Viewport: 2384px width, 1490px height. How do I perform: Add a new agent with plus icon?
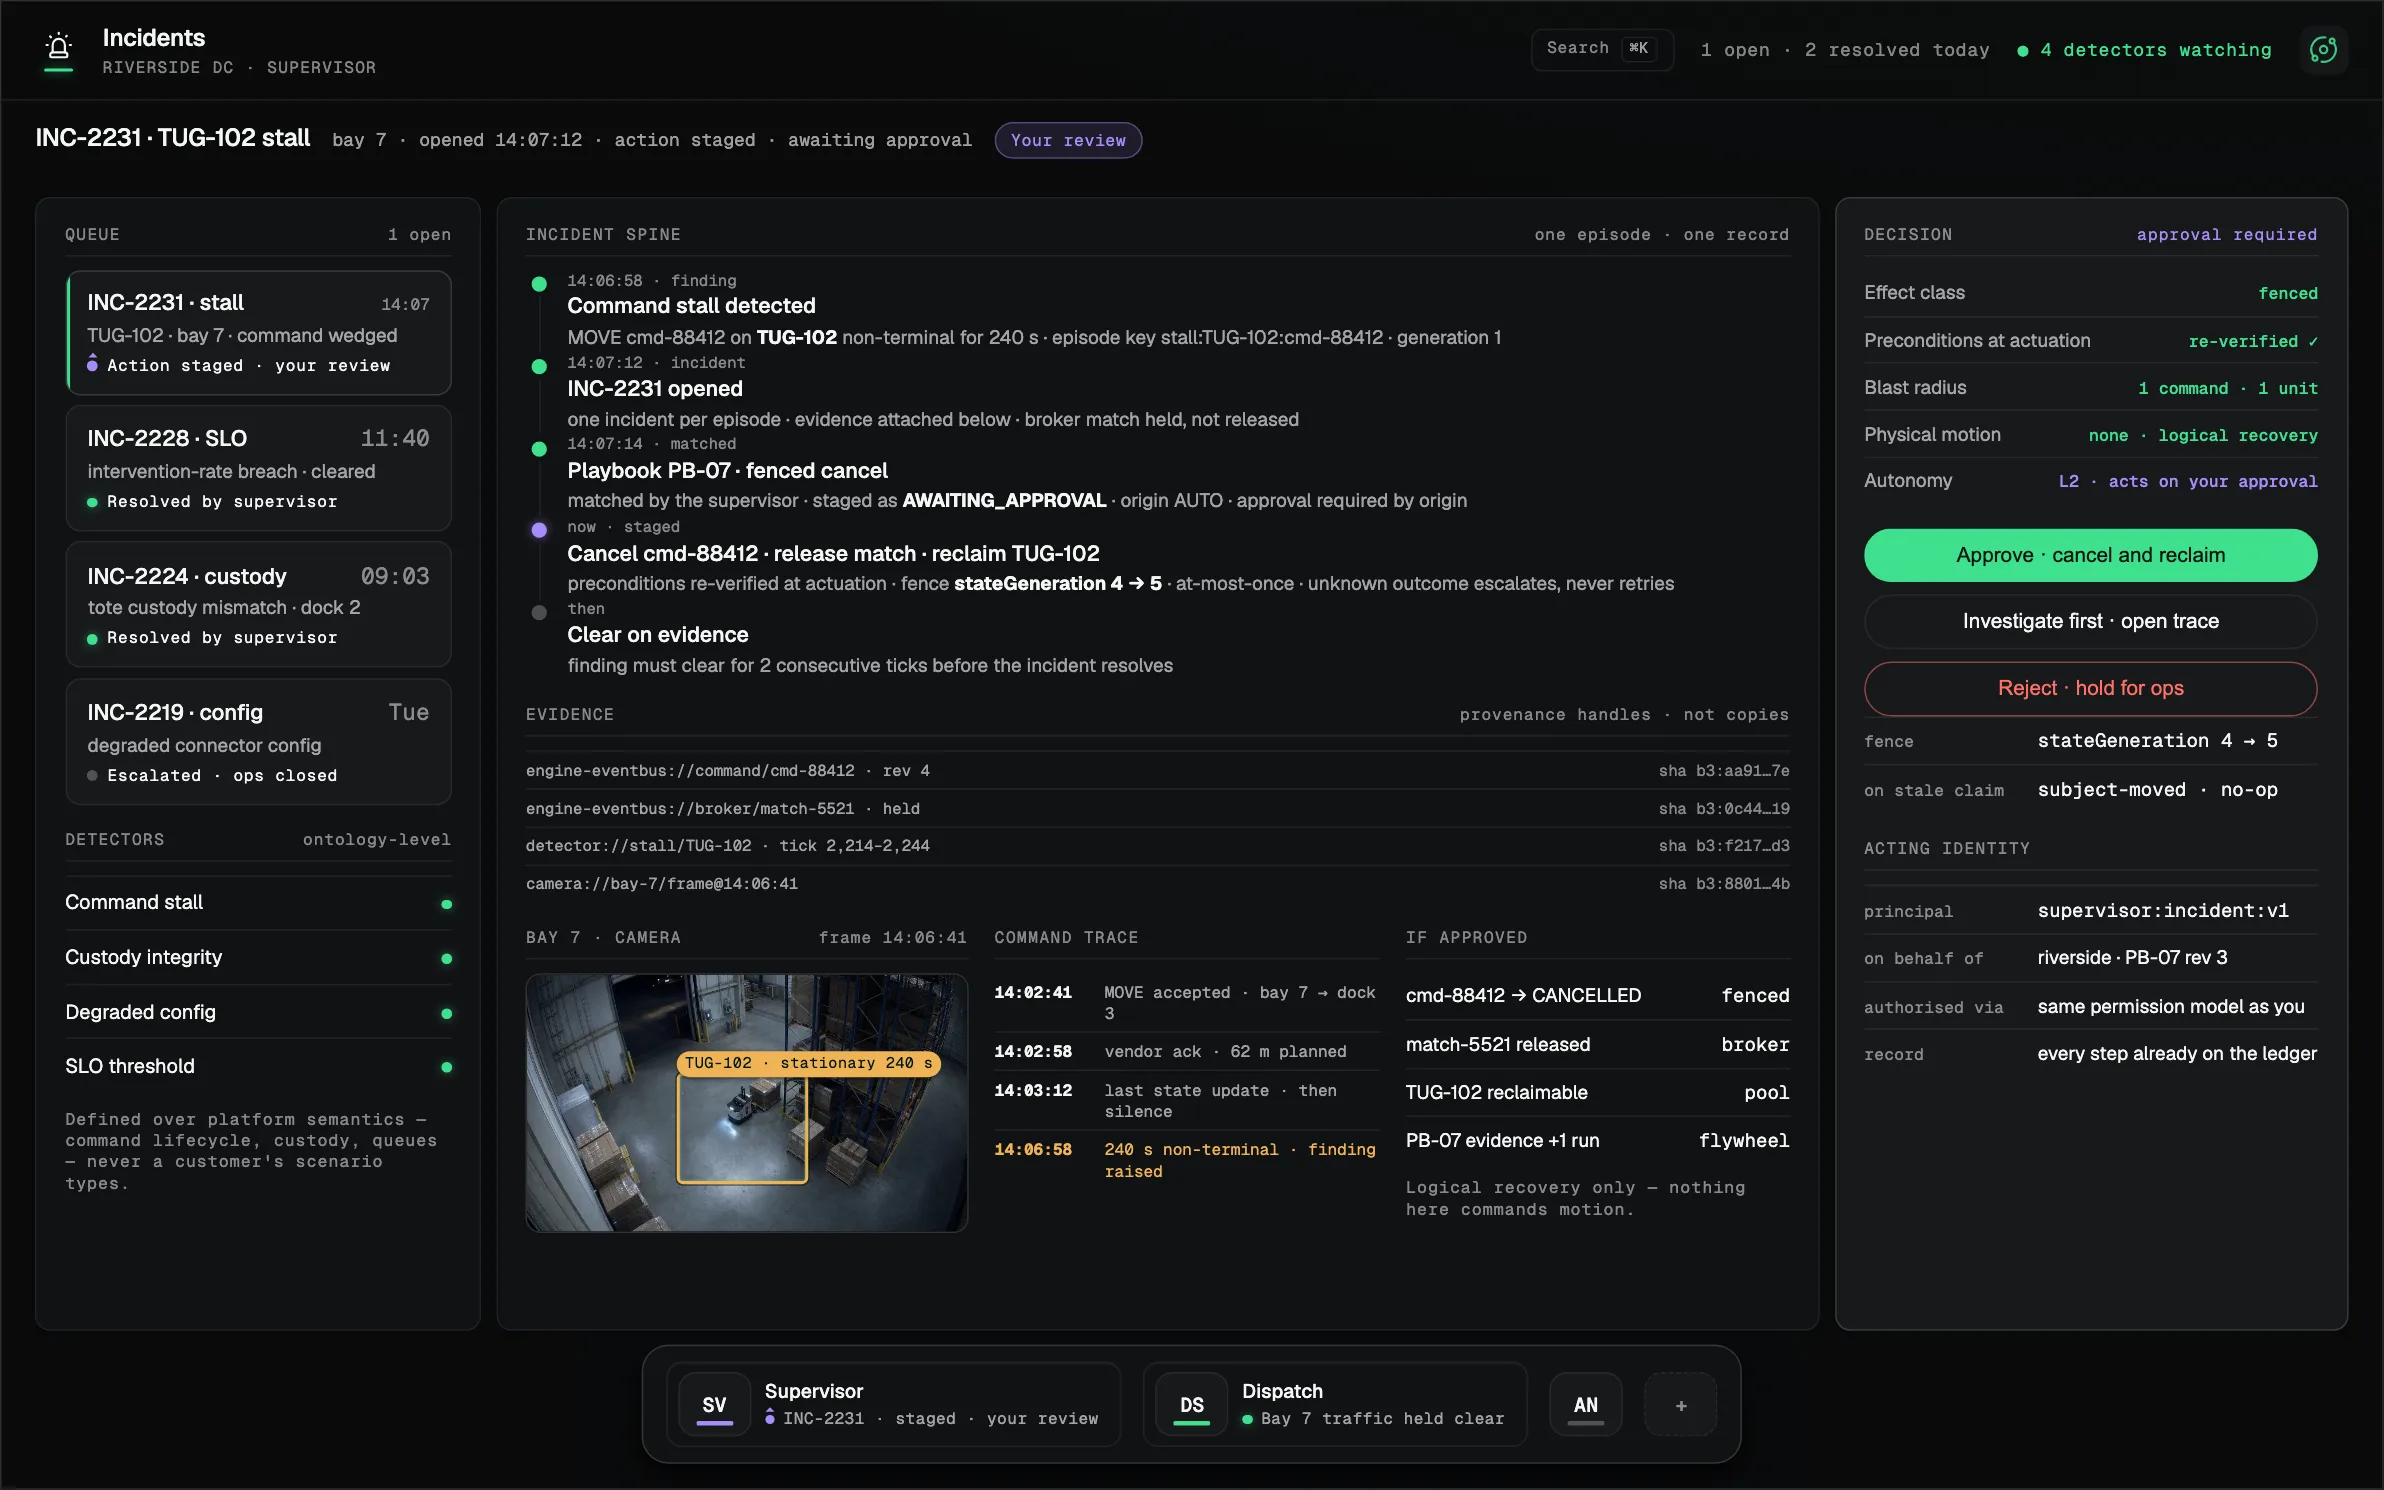click(x=1681, y=1404)
